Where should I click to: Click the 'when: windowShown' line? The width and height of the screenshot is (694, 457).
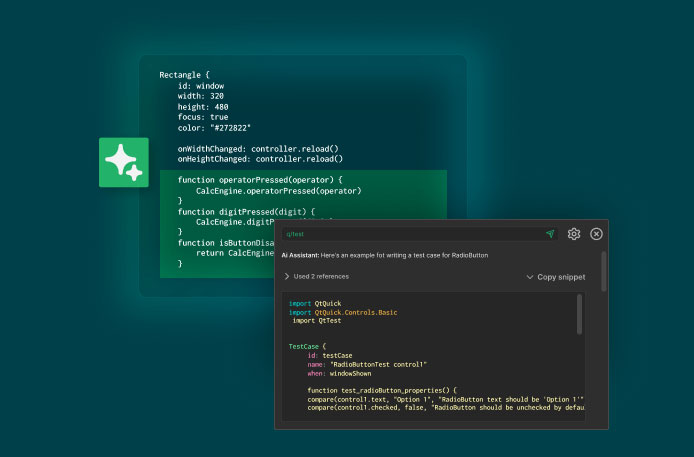339,373
